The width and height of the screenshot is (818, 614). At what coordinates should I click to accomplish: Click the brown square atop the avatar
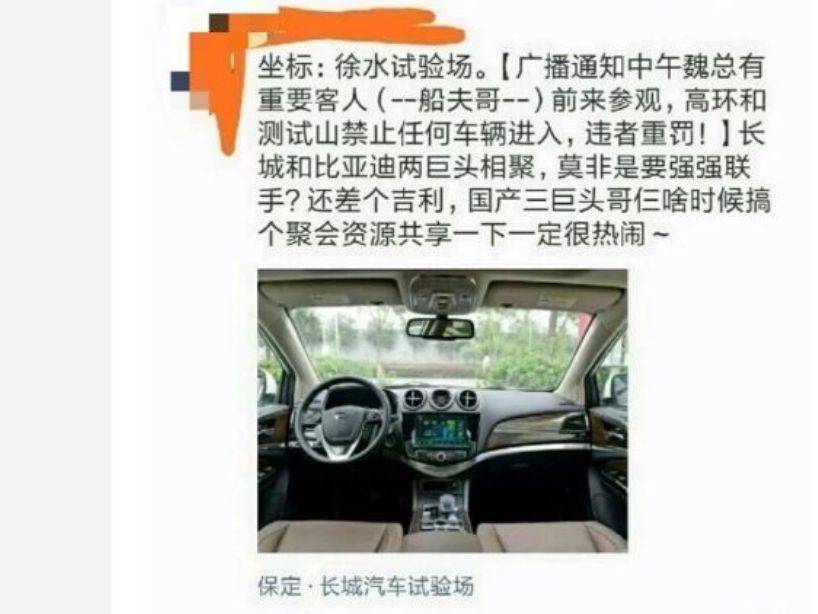(219, 23)
